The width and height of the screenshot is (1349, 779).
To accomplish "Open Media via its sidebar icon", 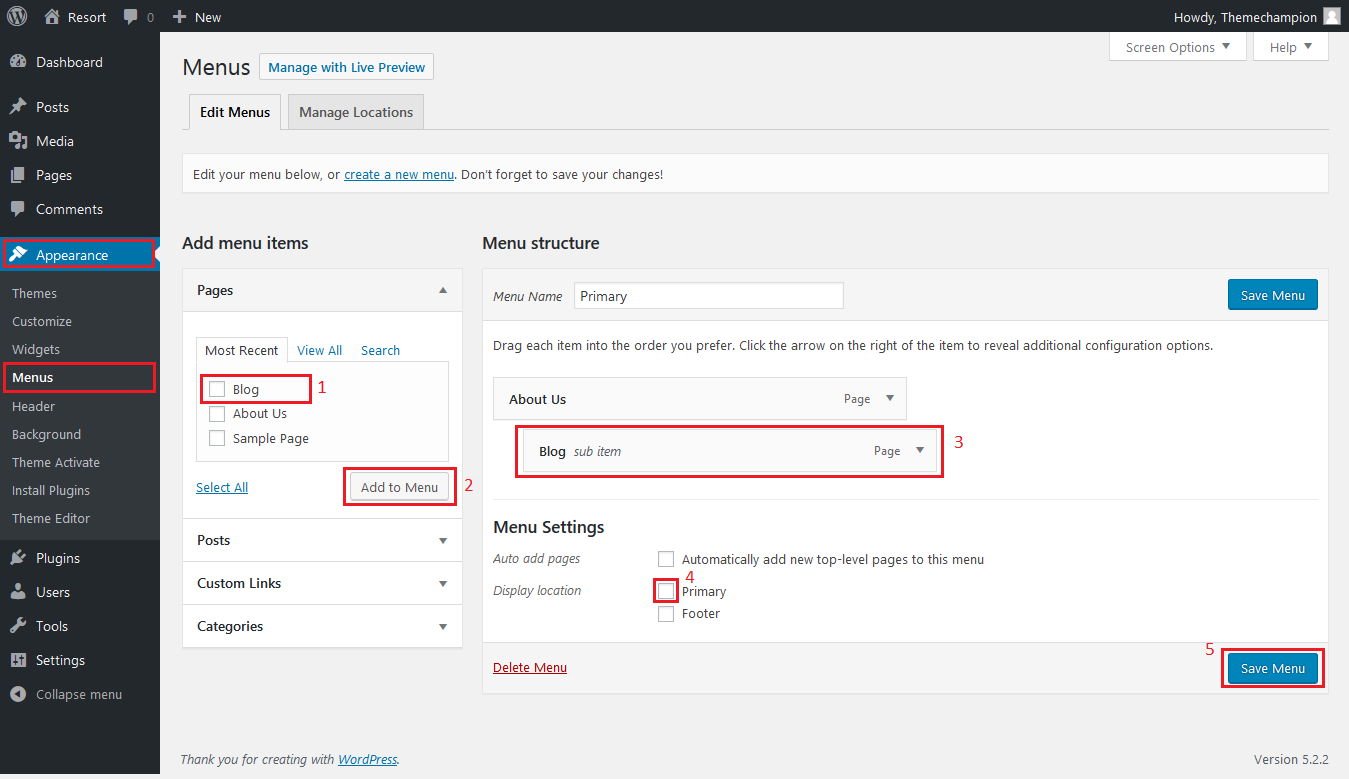I will coord(18,141).
